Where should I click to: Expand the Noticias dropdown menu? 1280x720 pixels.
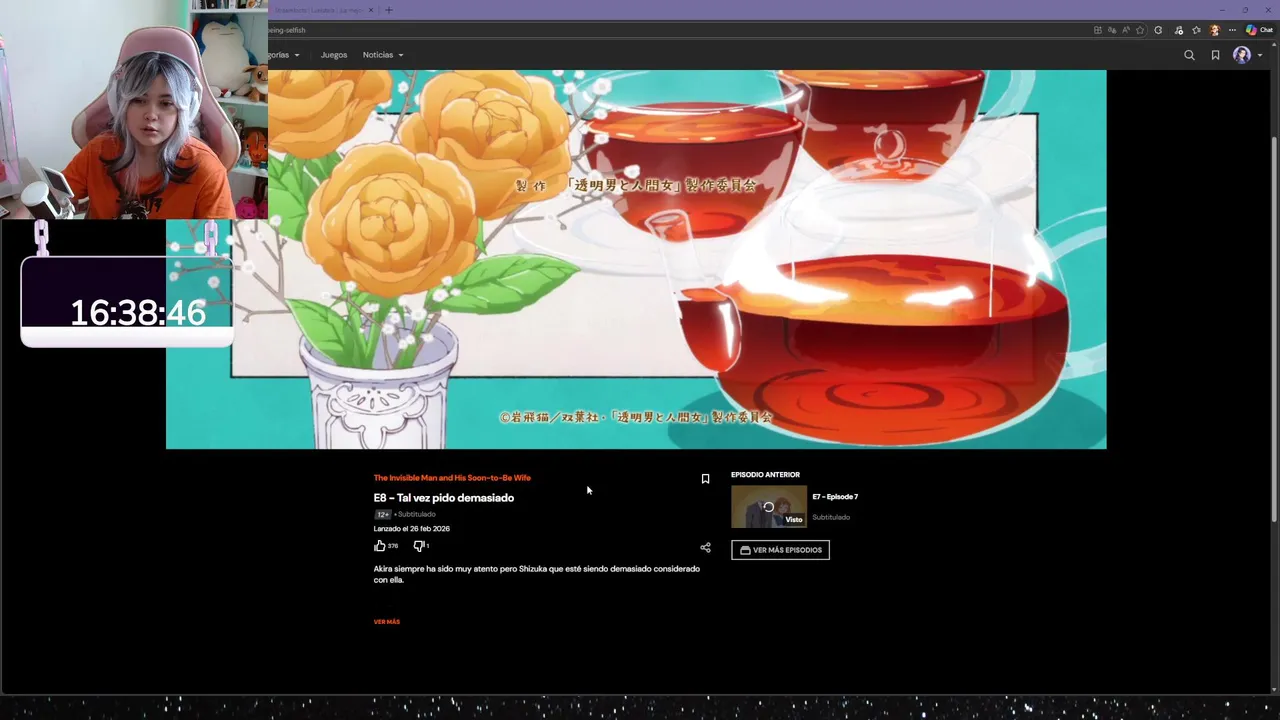383,55
